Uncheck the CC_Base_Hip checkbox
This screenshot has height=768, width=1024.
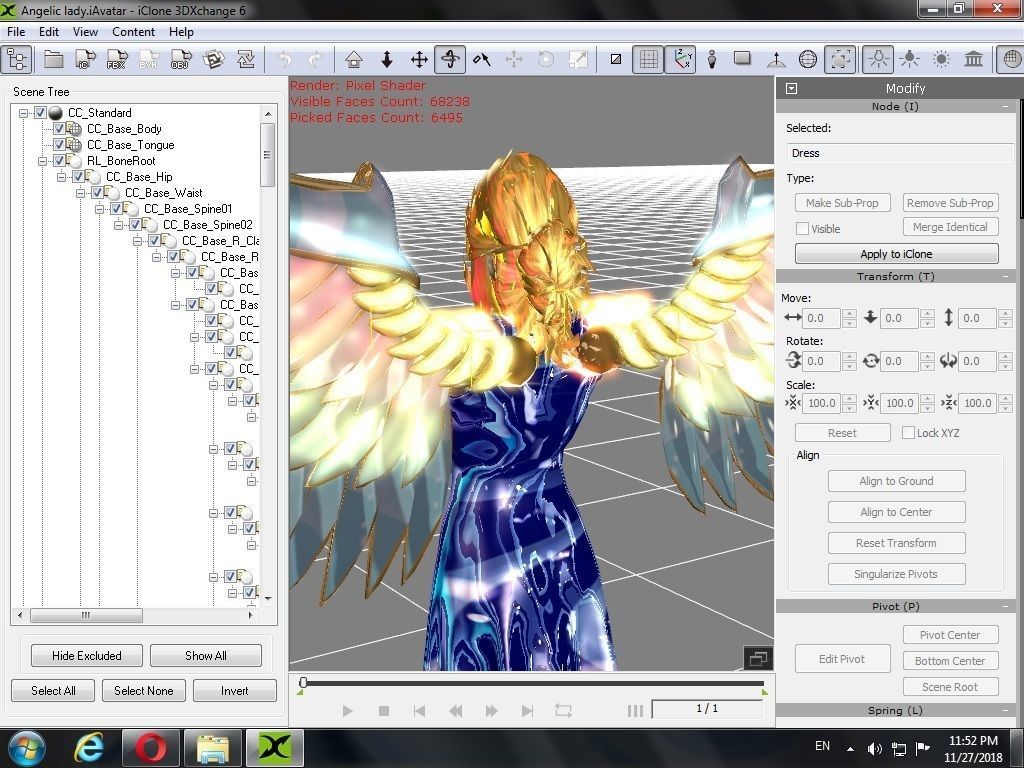[x=78, y=176]
